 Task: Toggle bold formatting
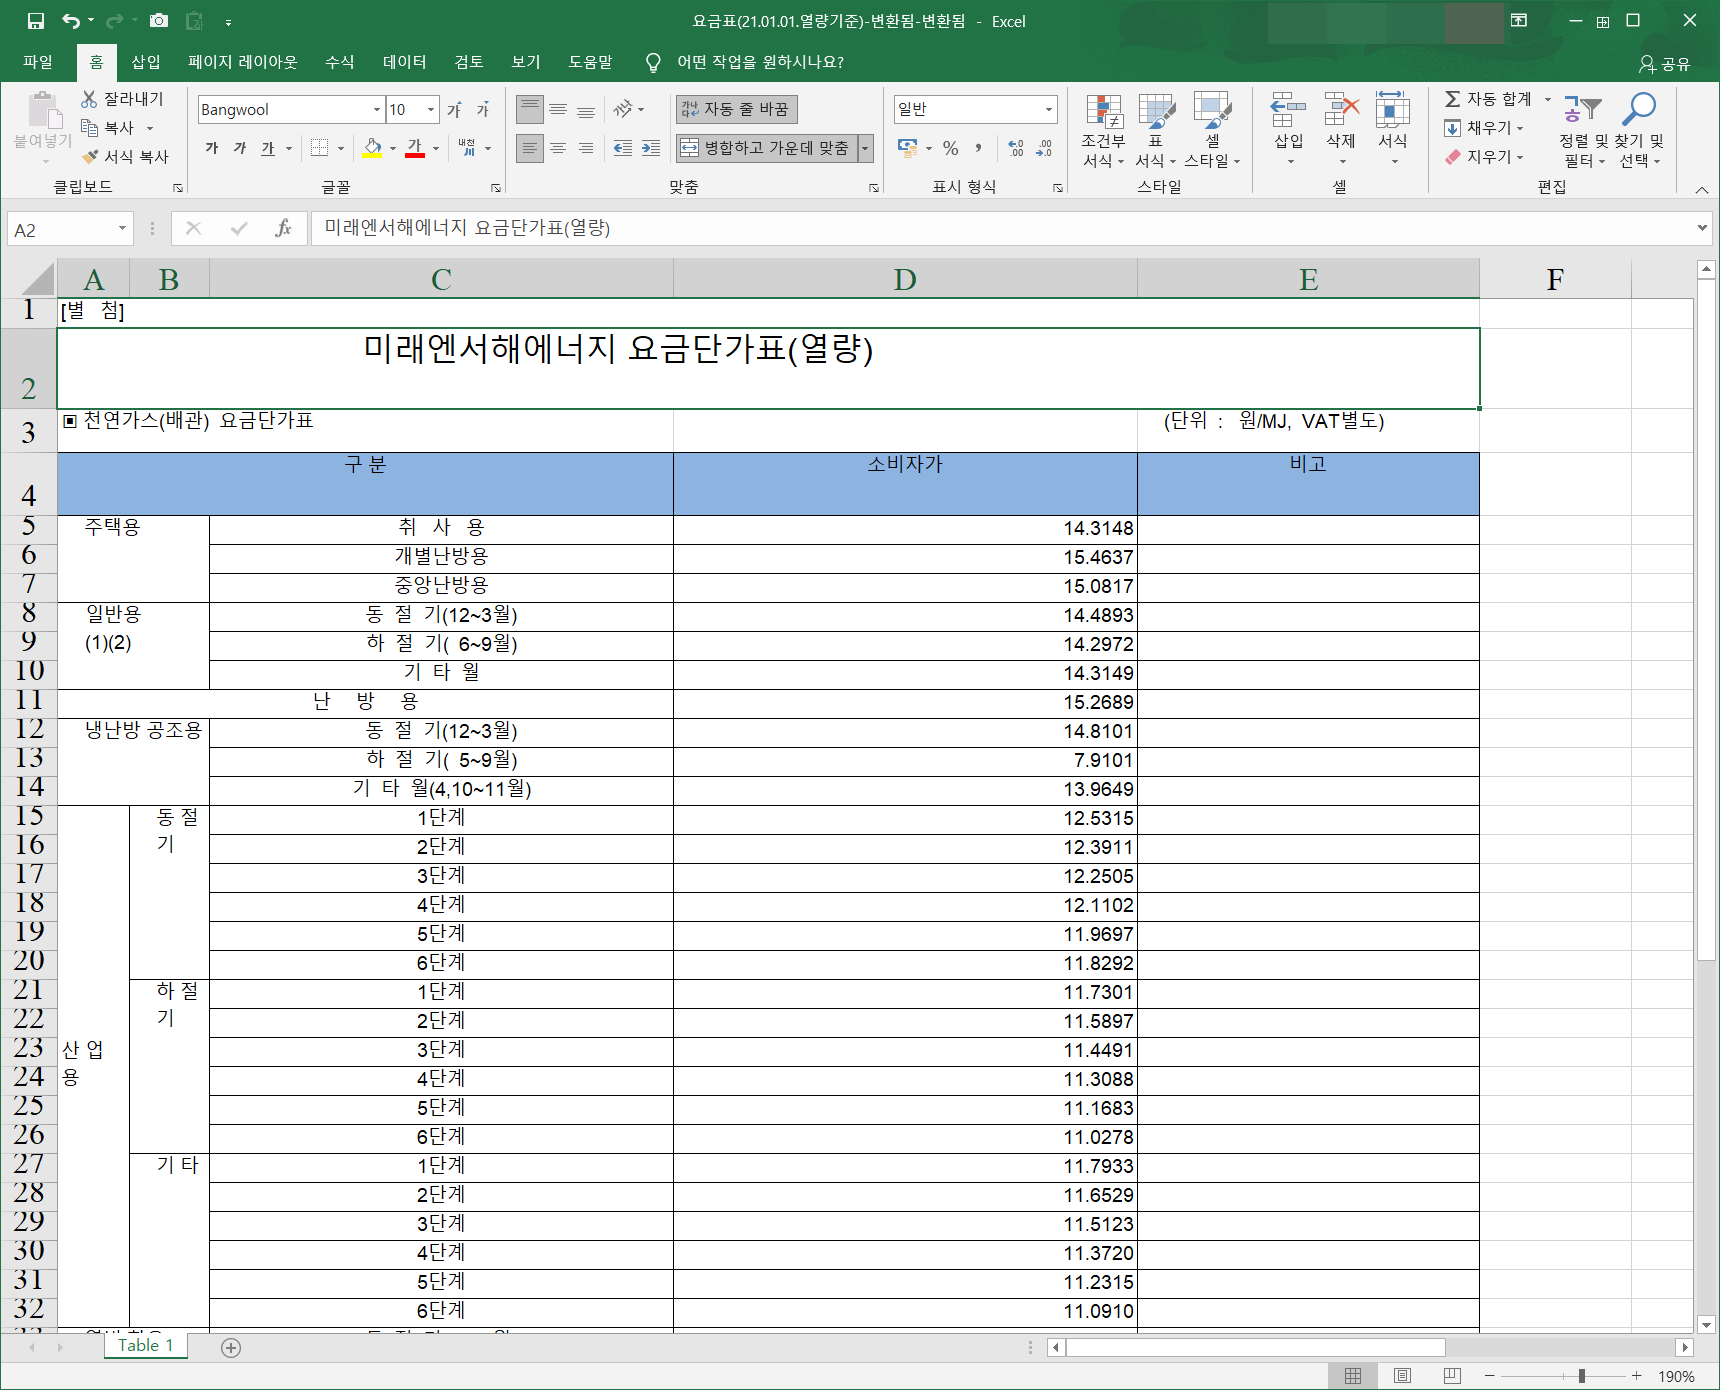coord(212,148)
